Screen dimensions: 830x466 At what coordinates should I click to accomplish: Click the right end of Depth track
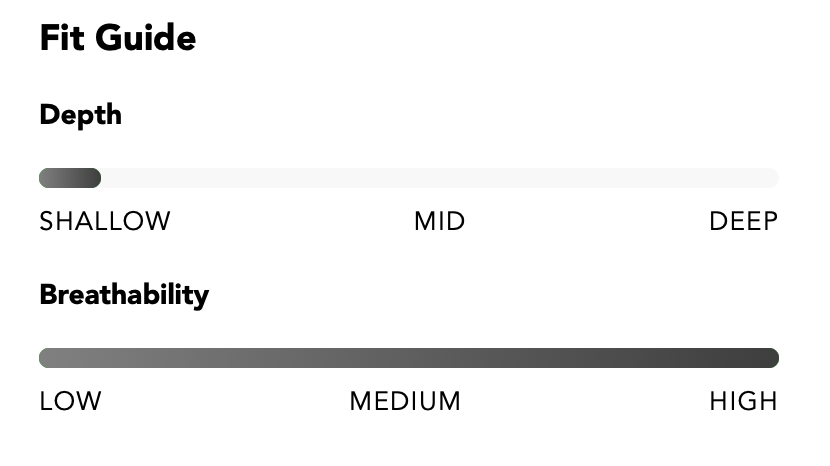pos(772,178)
